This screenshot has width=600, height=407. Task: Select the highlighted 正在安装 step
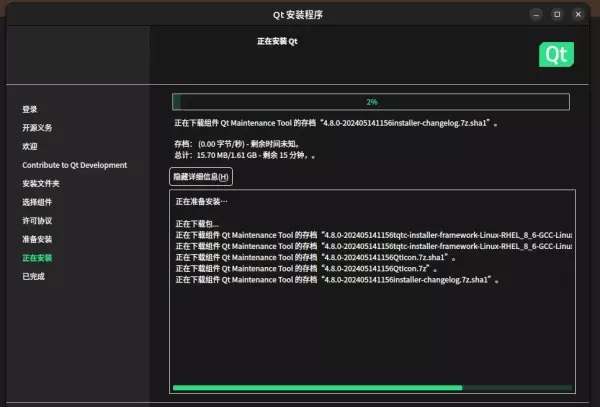pos(37,258)
